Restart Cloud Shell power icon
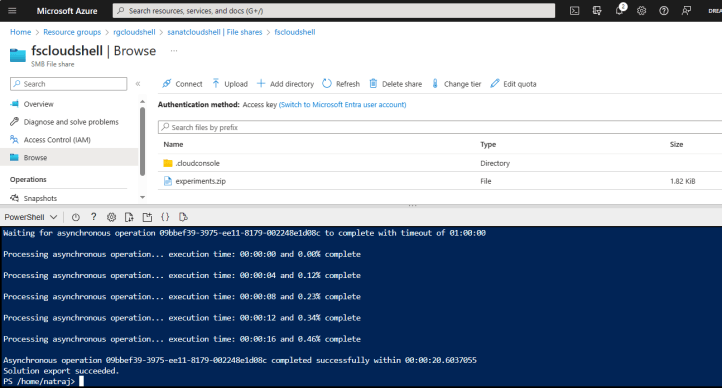The image size is (722, 388). (x=76, y=217)
